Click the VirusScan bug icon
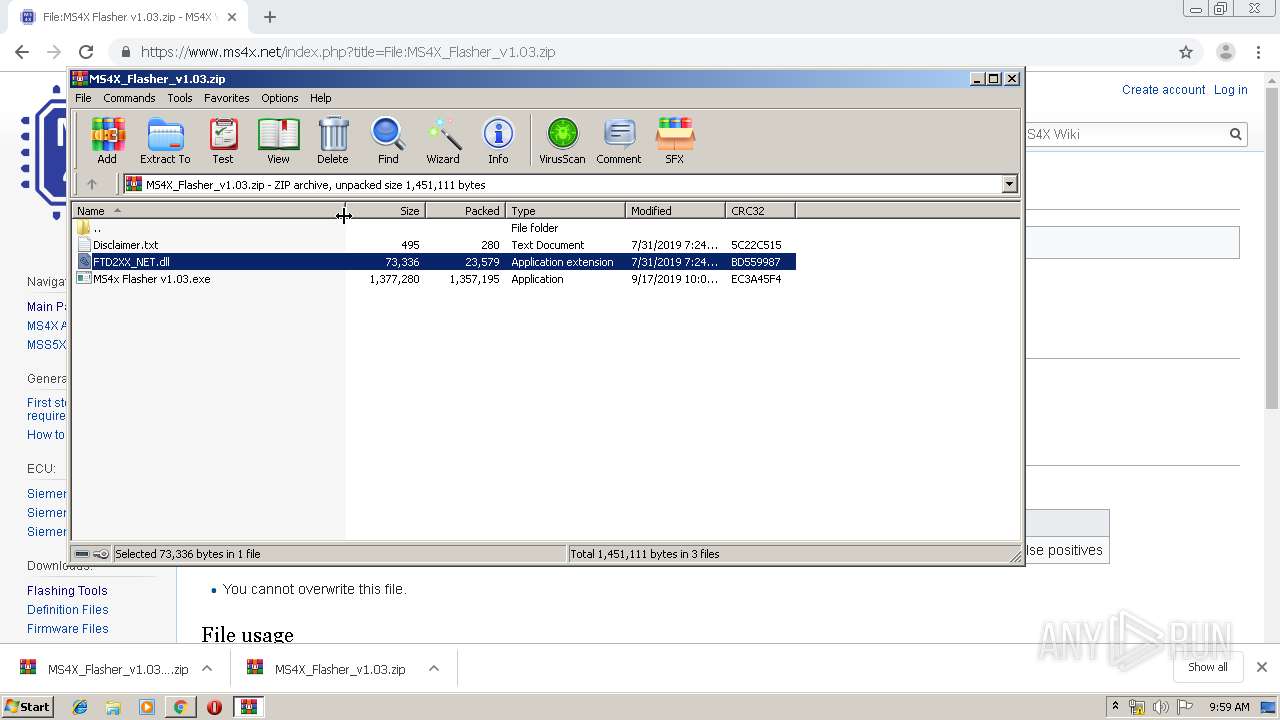This screenshot has height=720, width=1280. point(562,141)
